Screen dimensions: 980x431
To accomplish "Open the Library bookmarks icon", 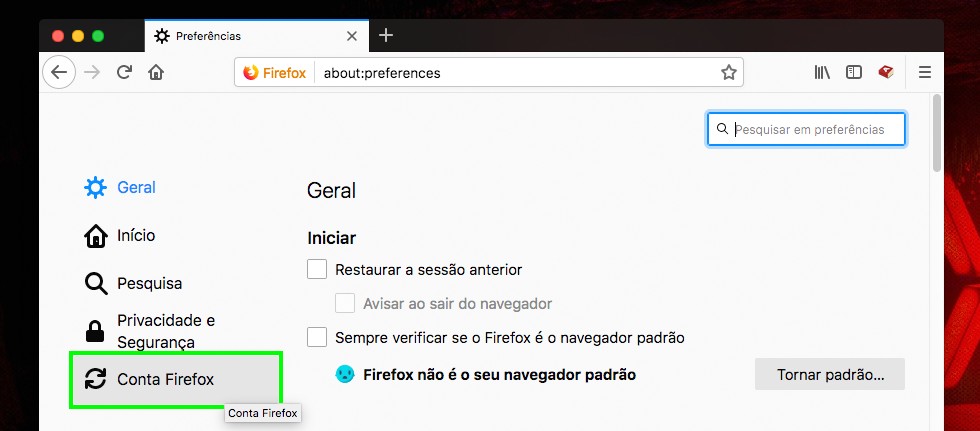I will pos(822,72).
